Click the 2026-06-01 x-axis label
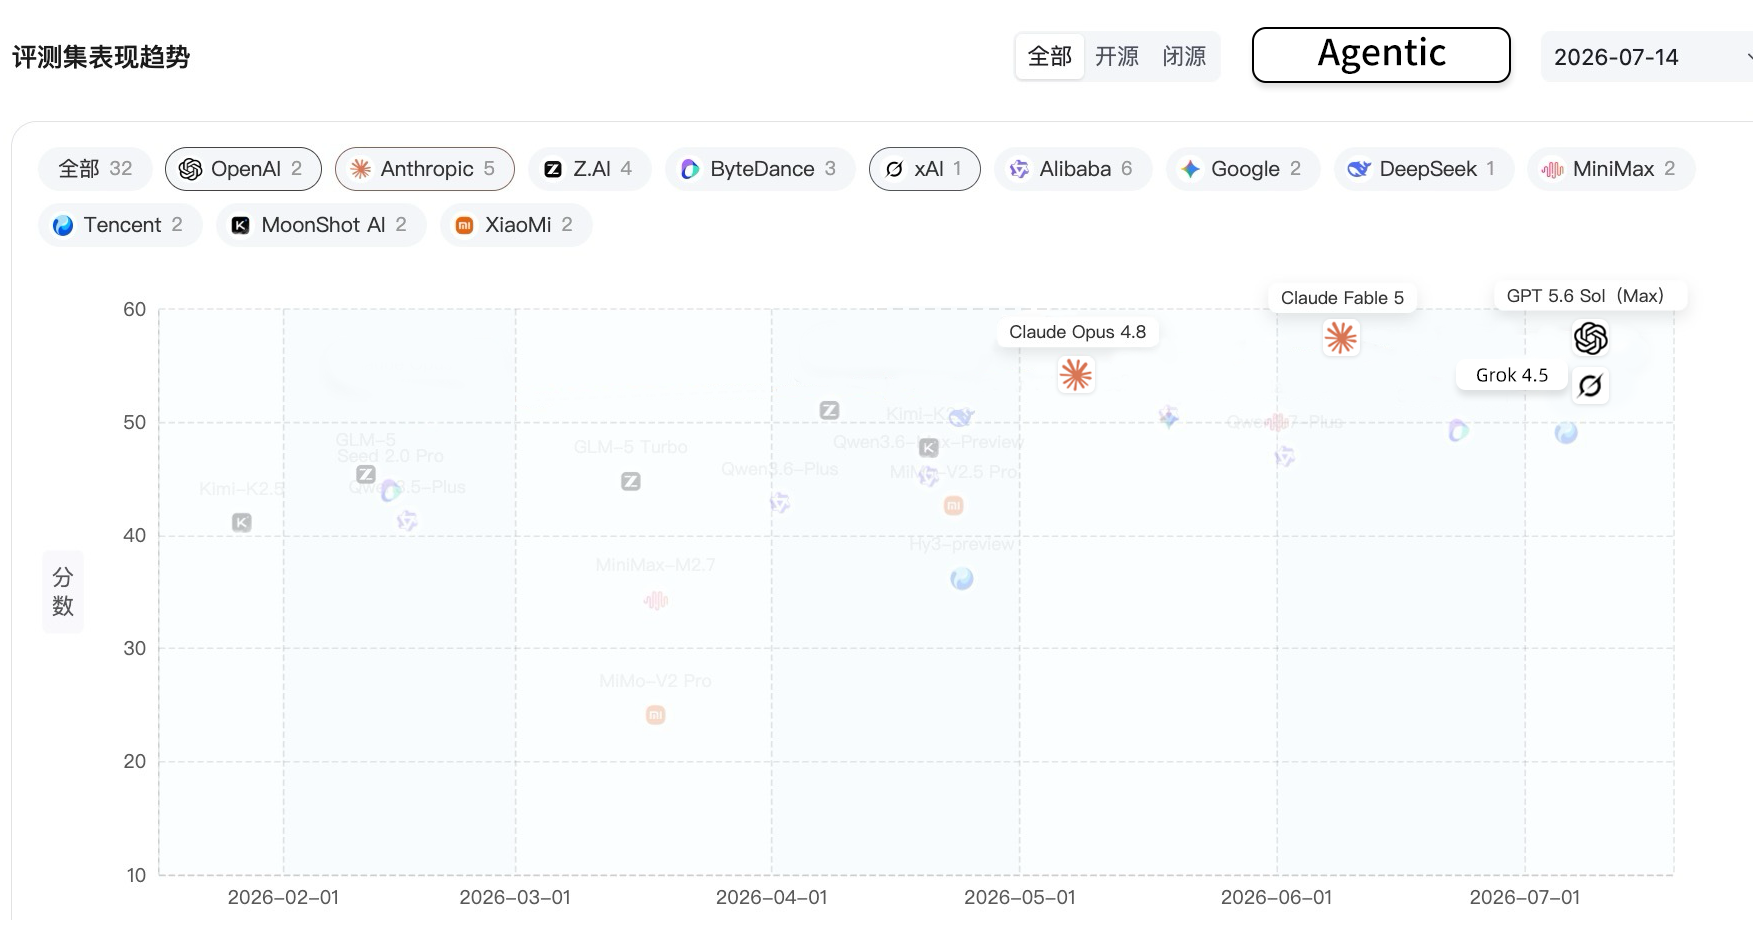The image size is (1753, 930). (1276, 898)
